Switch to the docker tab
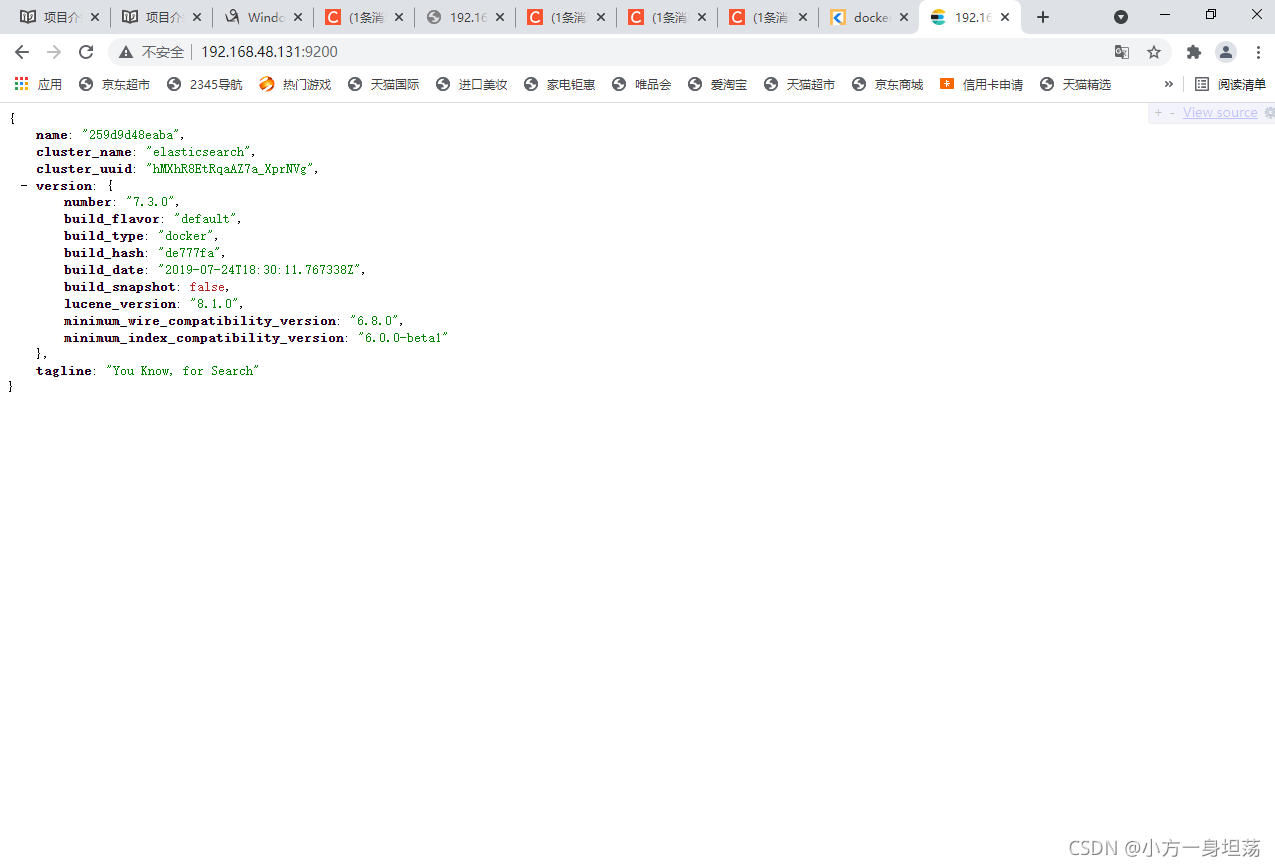Image resolution: width=1275 pixels, height=867 pixels. coord(868,17)
